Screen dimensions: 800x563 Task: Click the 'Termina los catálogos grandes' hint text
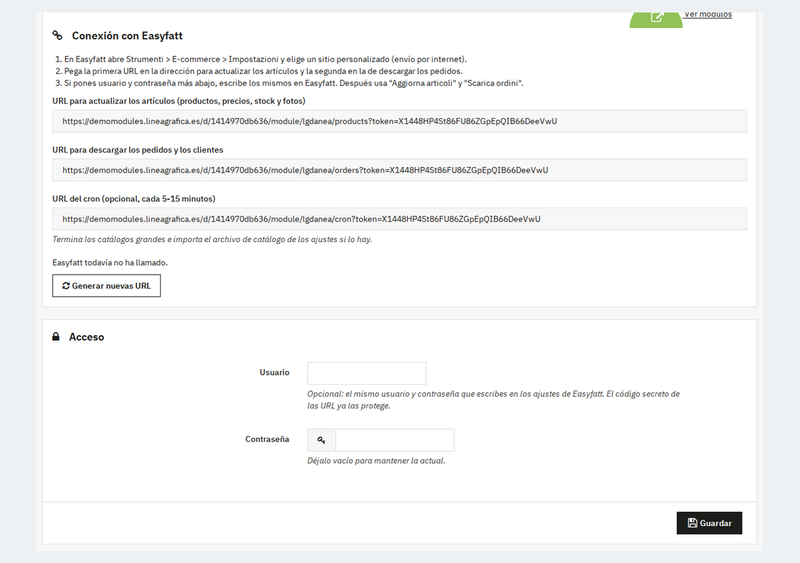(212, 239)
